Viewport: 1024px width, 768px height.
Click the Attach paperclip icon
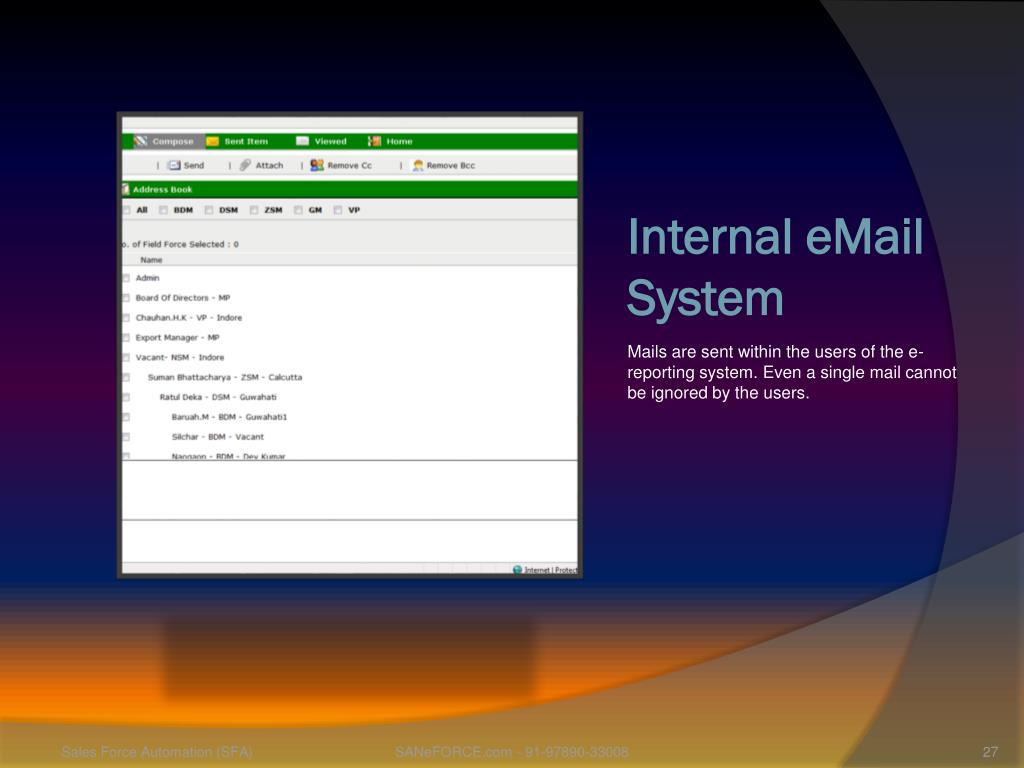(x=245, y=165)
